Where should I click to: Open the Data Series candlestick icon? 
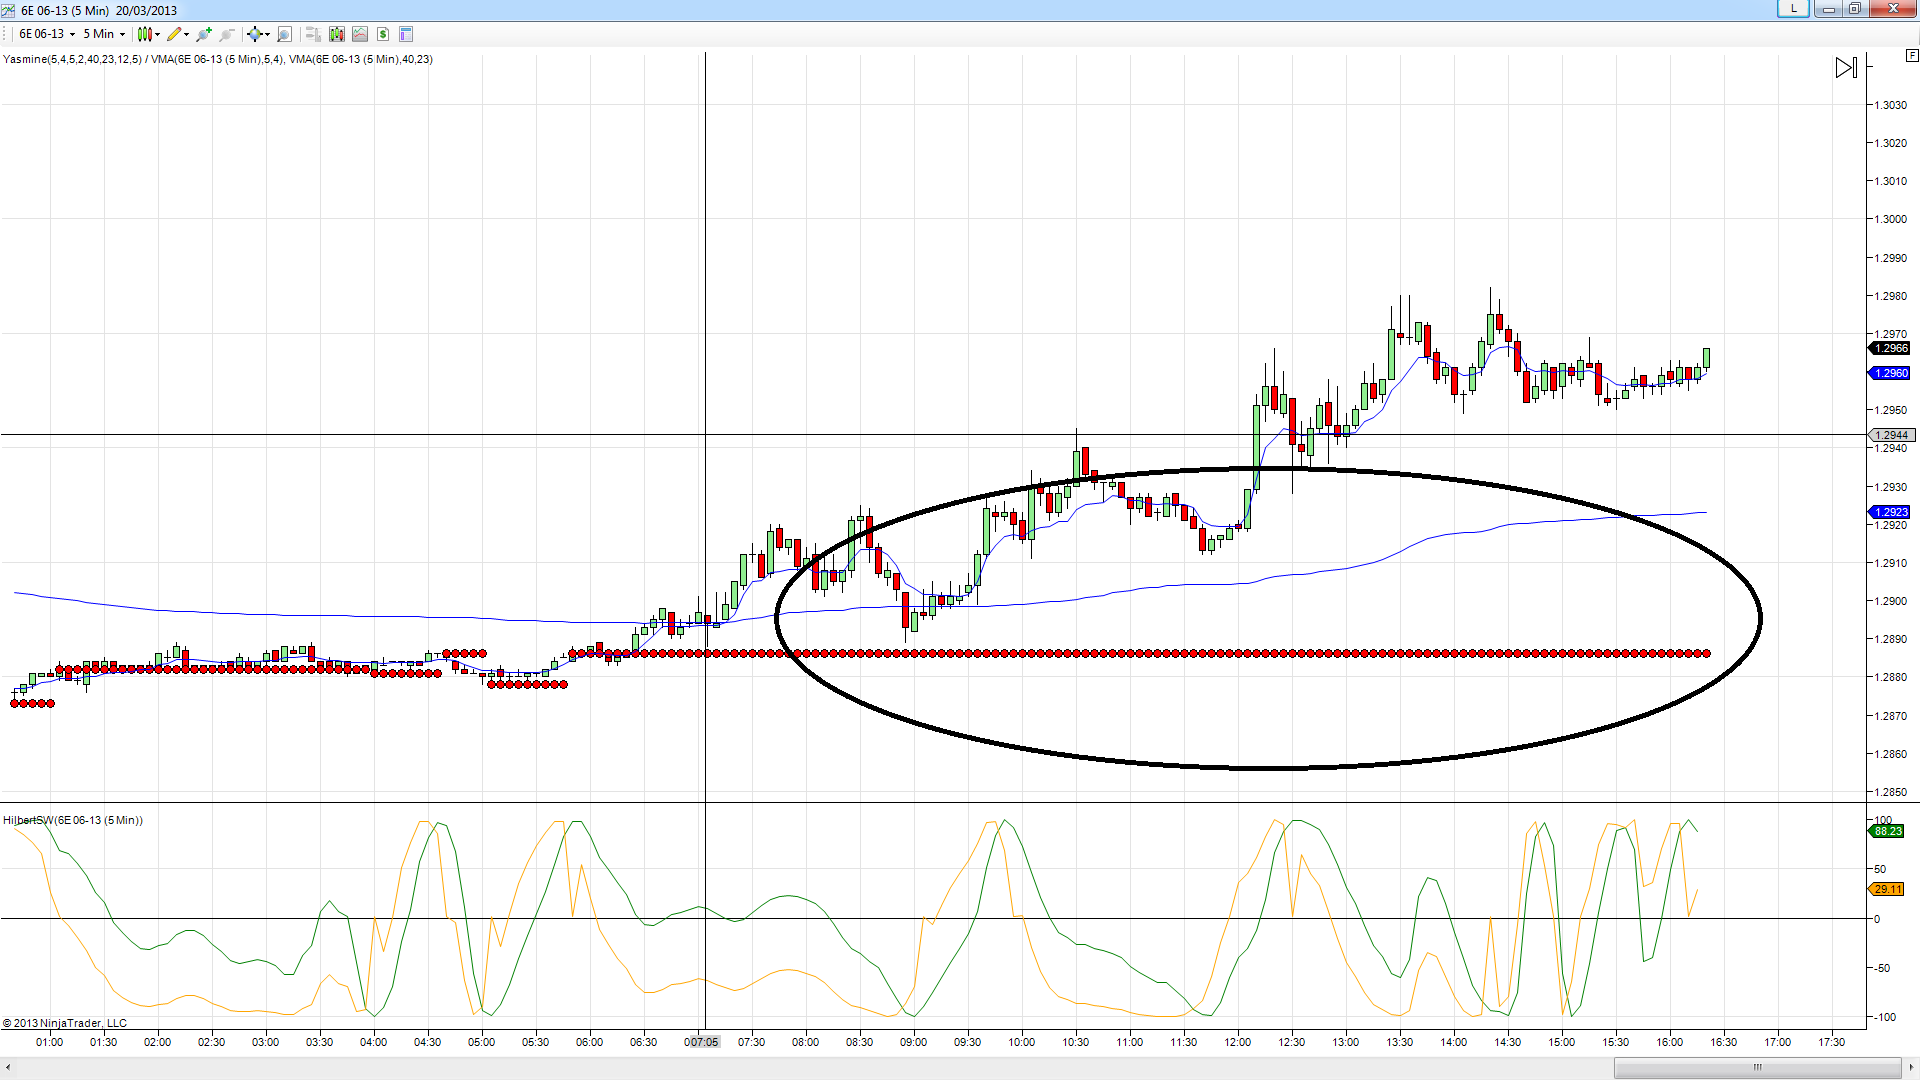(336, 34)
